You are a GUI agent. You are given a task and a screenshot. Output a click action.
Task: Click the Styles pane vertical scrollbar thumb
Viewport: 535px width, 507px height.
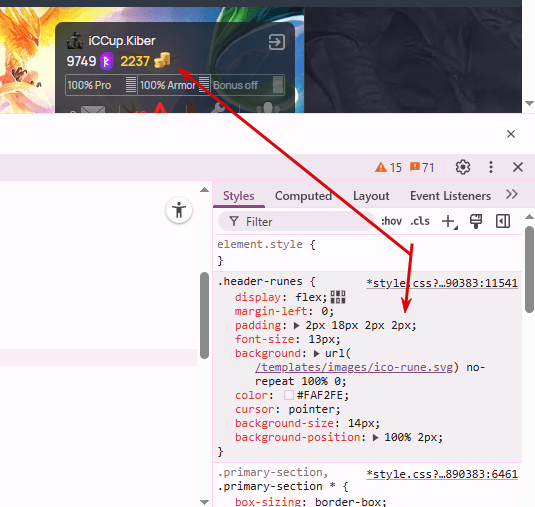click(529, 270)
